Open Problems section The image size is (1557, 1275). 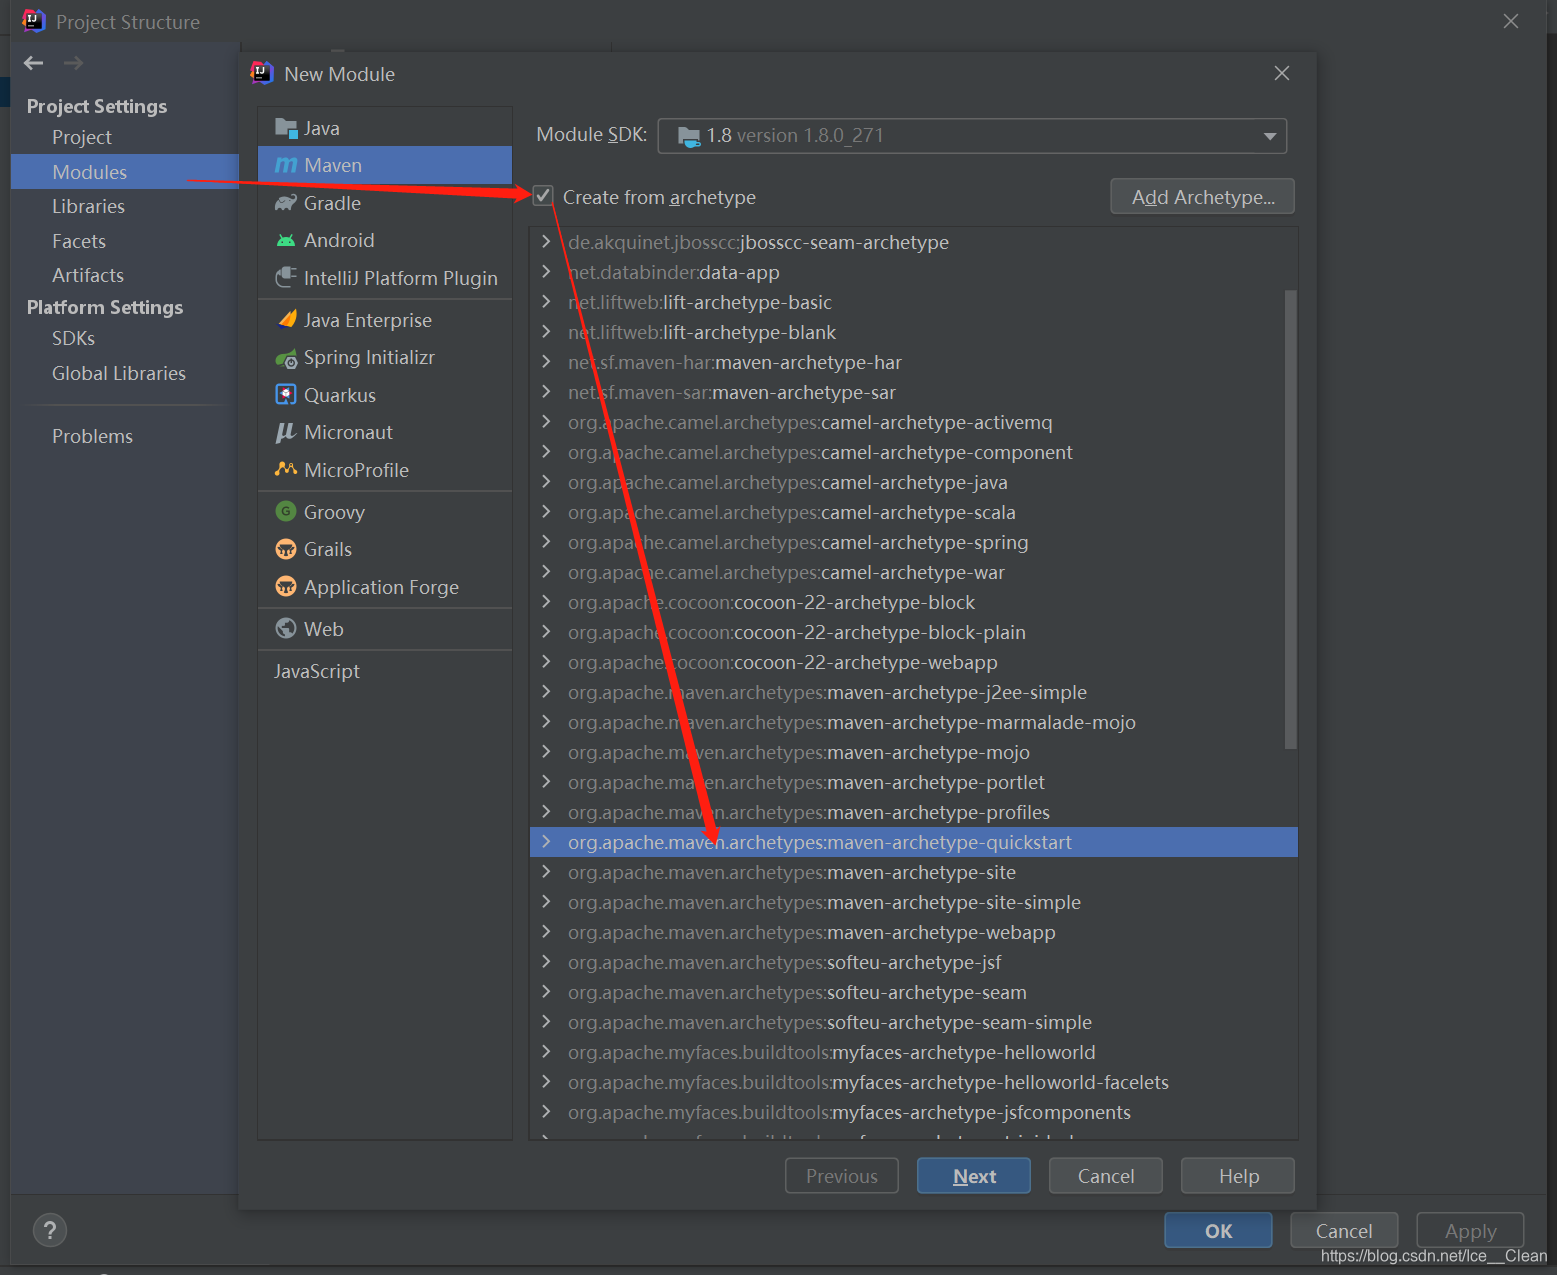point(92,436)
